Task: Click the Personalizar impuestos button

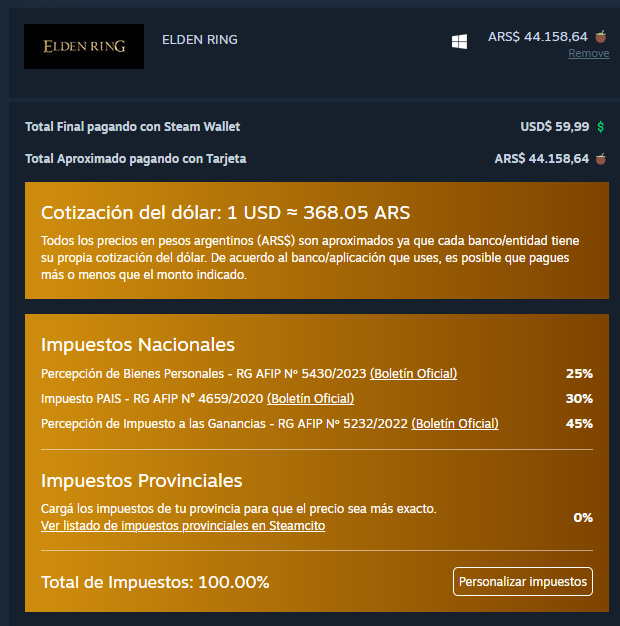Action: coord(523,582)
